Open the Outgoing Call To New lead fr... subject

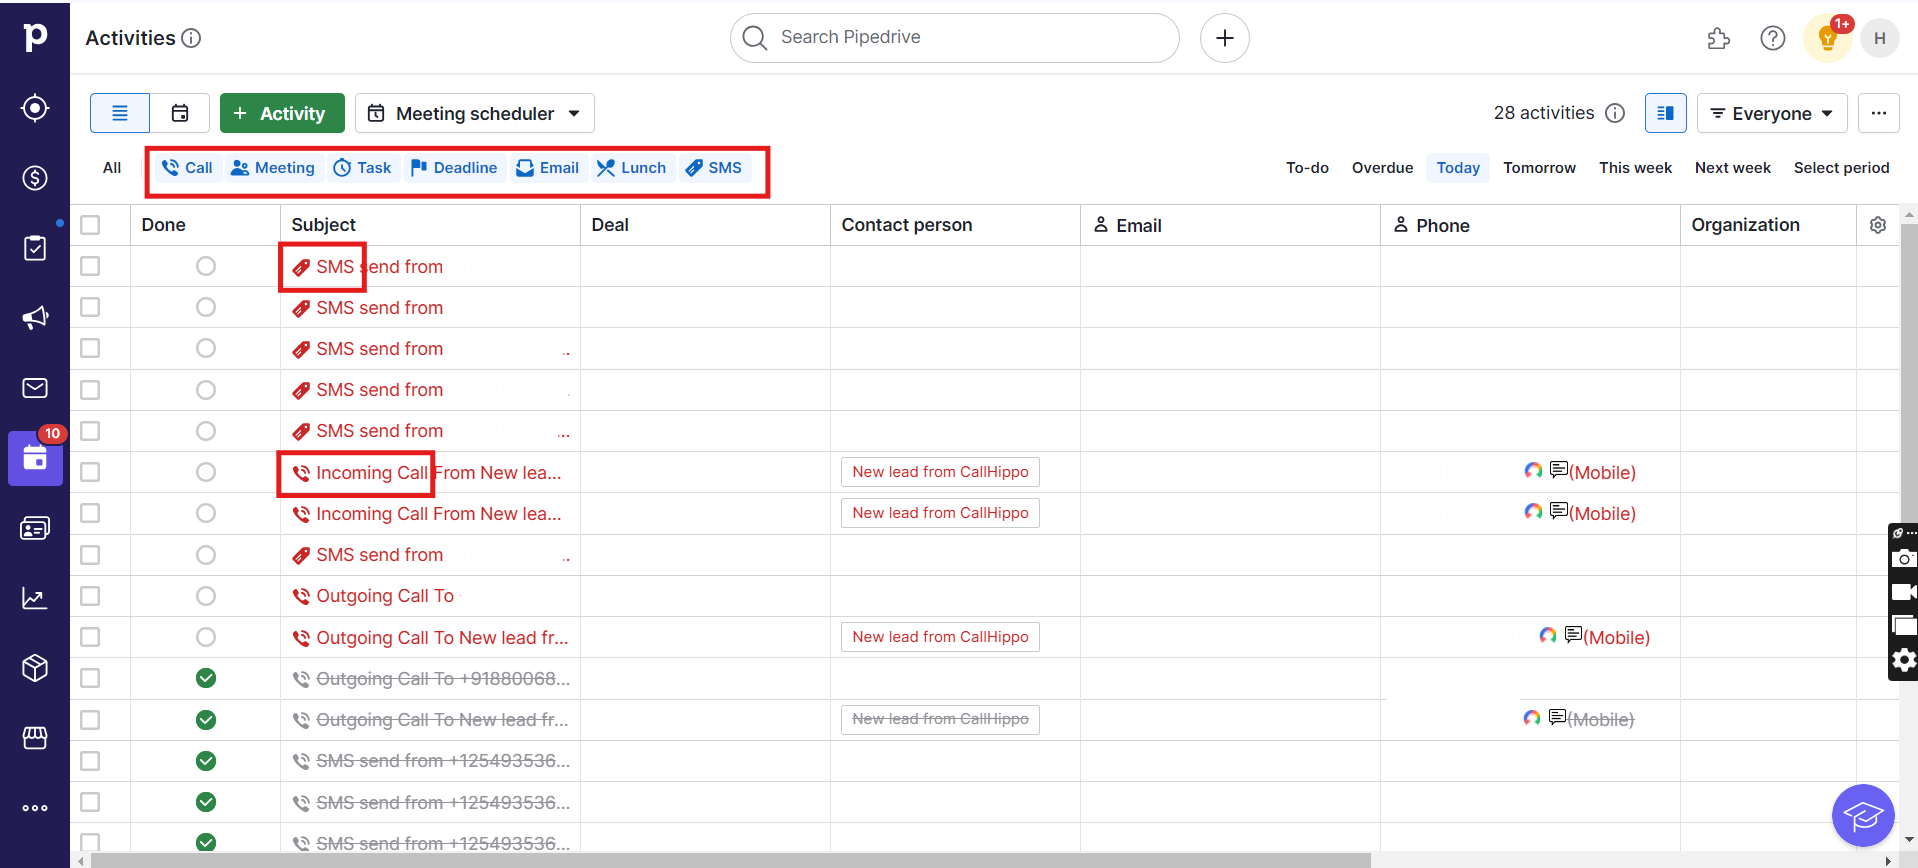tap(441, 637)
